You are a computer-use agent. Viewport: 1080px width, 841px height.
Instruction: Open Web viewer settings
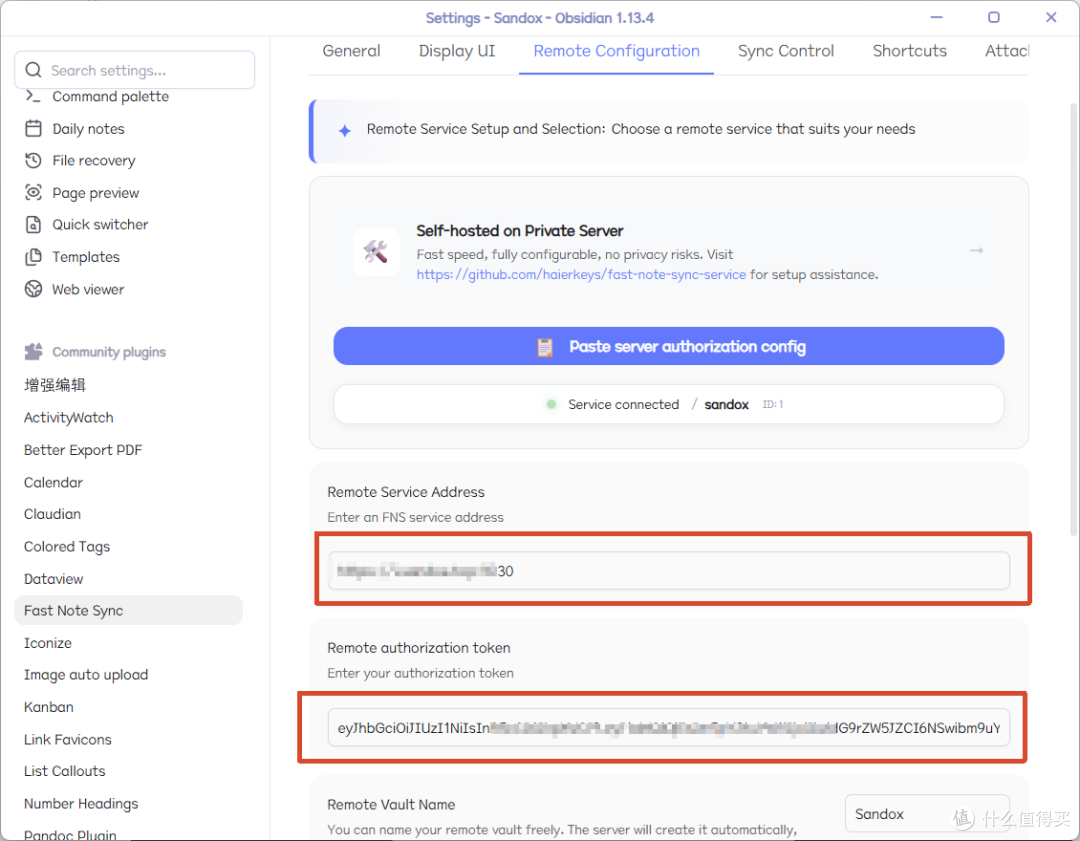(88, 289)
